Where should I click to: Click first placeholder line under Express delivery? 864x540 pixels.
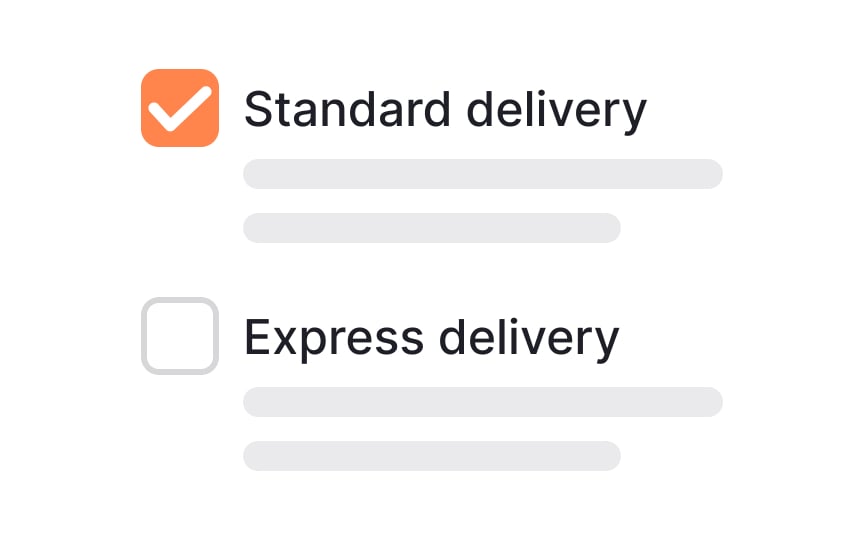[x=483, y=402]
